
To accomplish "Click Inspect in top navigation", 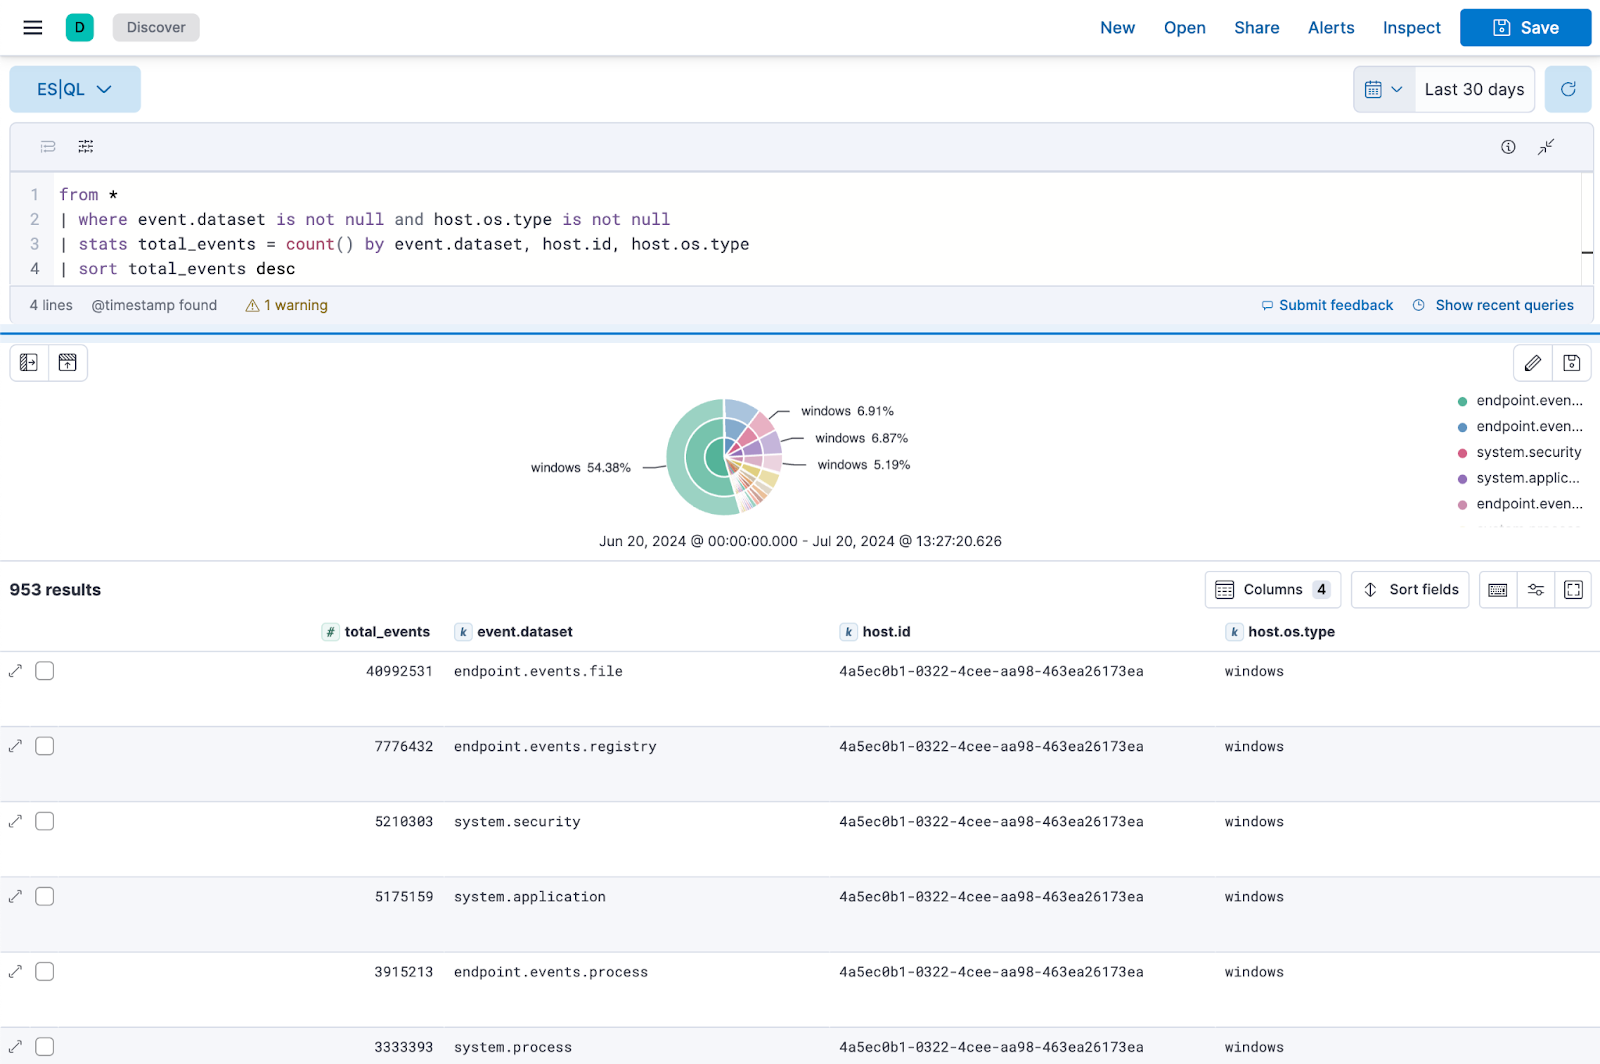I will [1411, 28].
